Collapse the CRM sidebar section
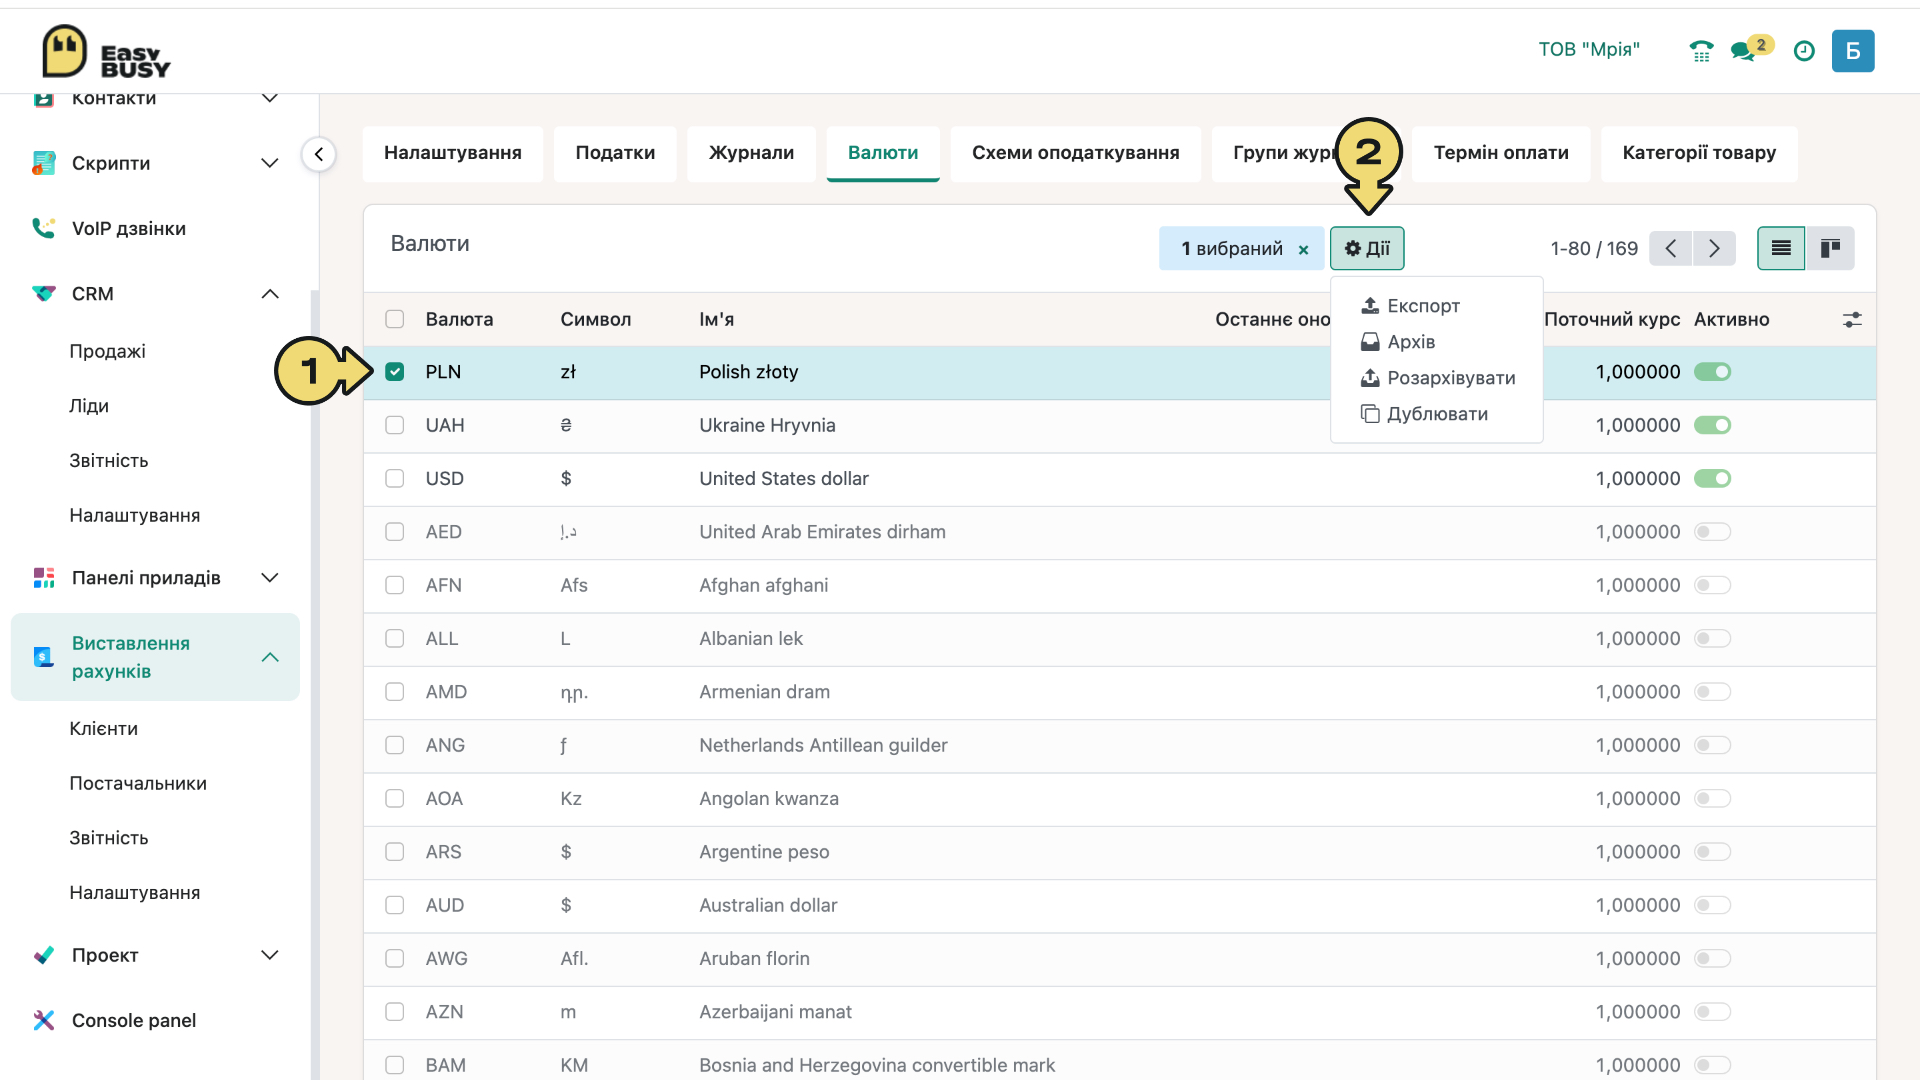Image resolution: width=1920 pixels, height=1080 pixels. pyautogui.click(x=269, y=294)
